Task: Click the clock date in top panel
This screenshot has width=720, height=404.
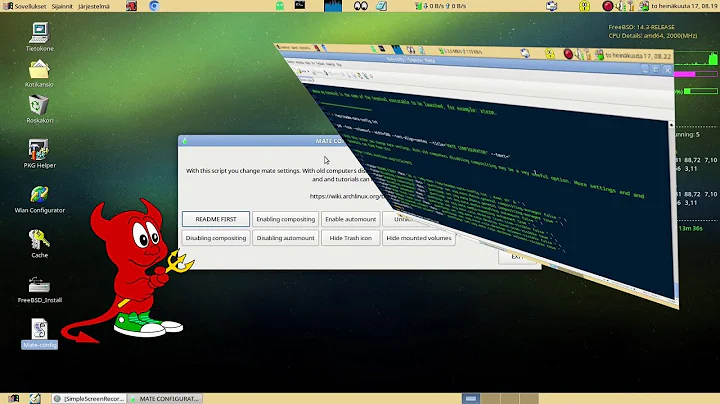Action: point(683,6)
